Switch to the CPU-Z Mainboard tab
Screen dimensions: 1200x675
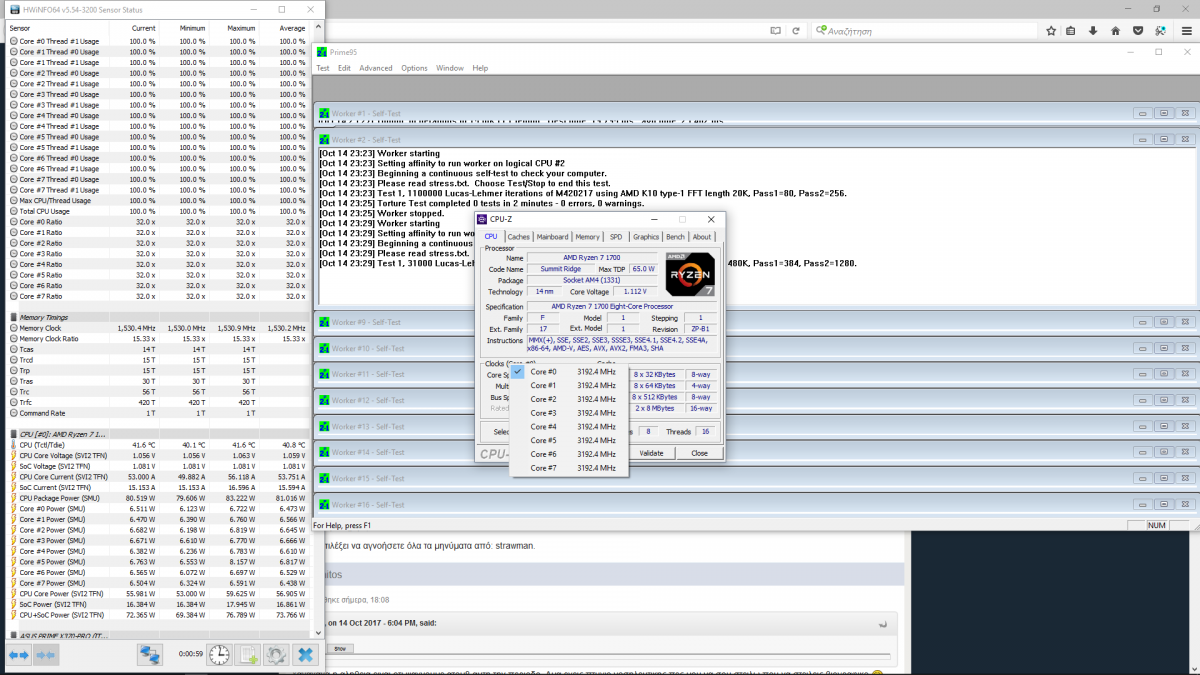coord(552,237)
